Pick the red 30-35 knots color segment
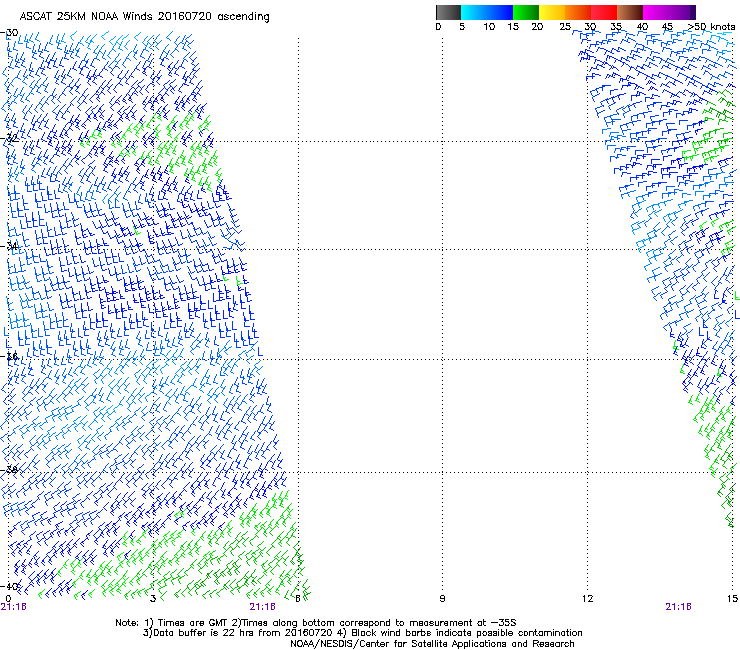The width and height of the screenshot is (740, 650). pos(604,12)
